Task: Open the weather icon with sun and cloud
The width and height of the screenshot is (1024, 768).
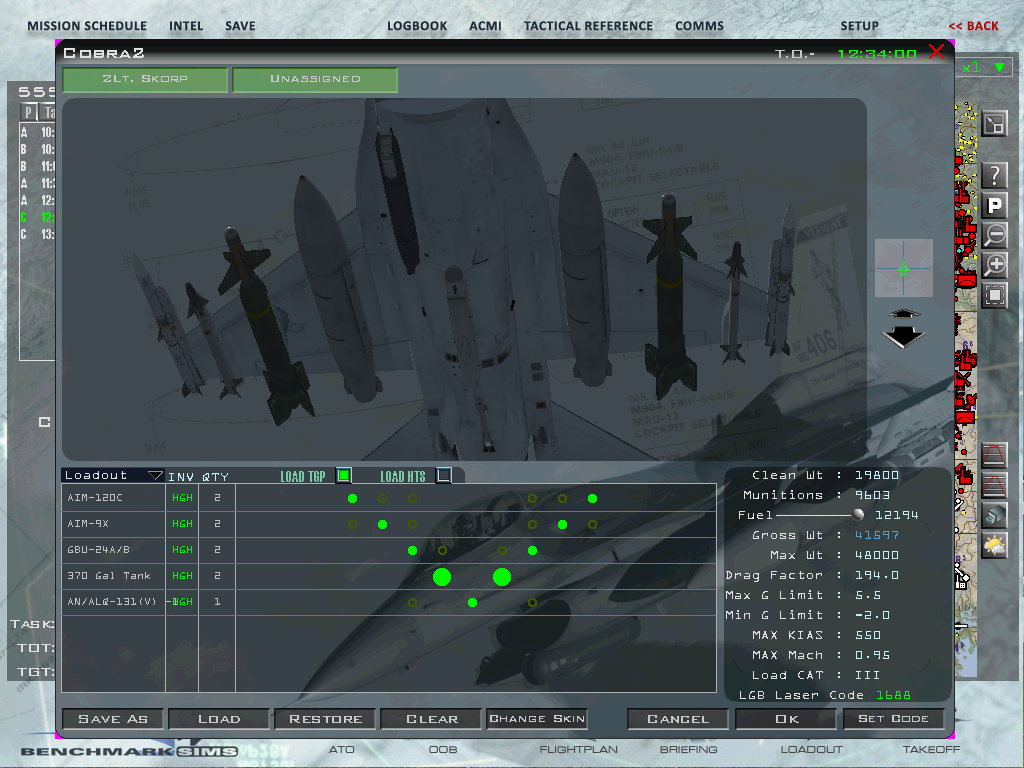Action: click(994, 545)
